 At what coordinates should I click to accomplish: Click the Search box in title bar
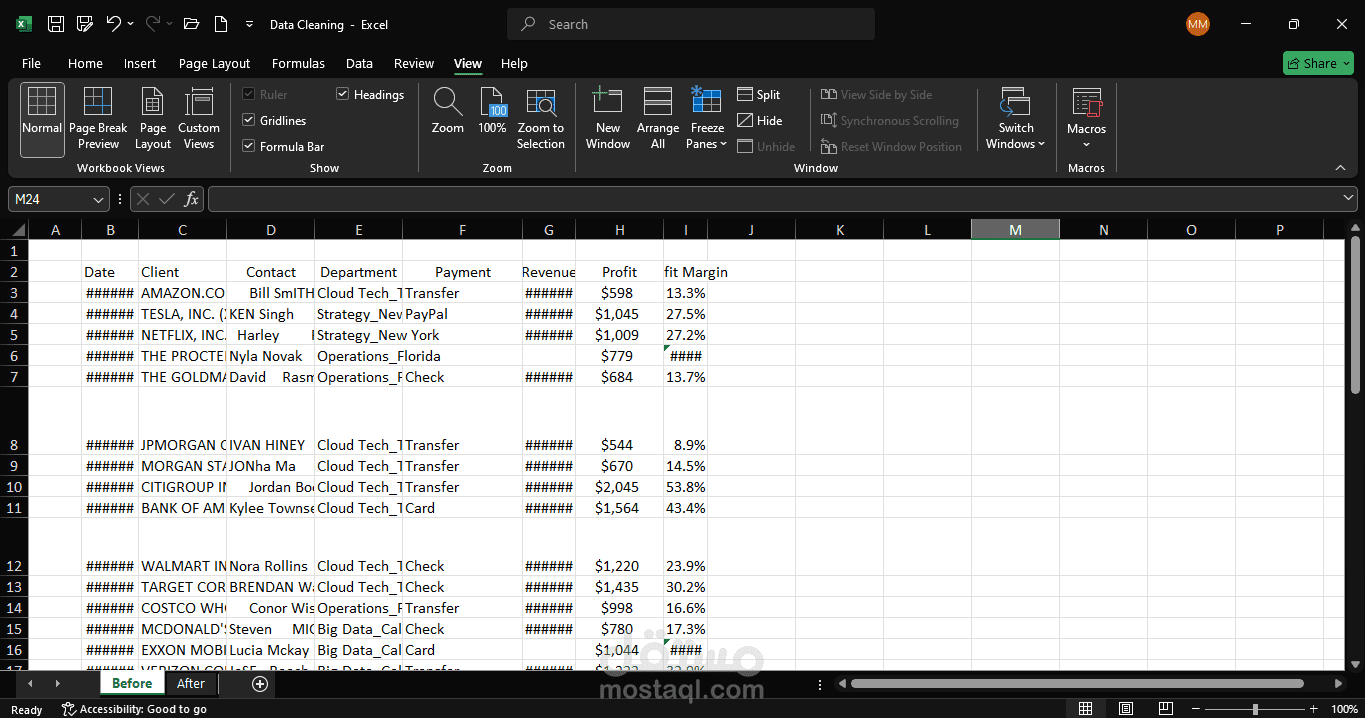691,24
